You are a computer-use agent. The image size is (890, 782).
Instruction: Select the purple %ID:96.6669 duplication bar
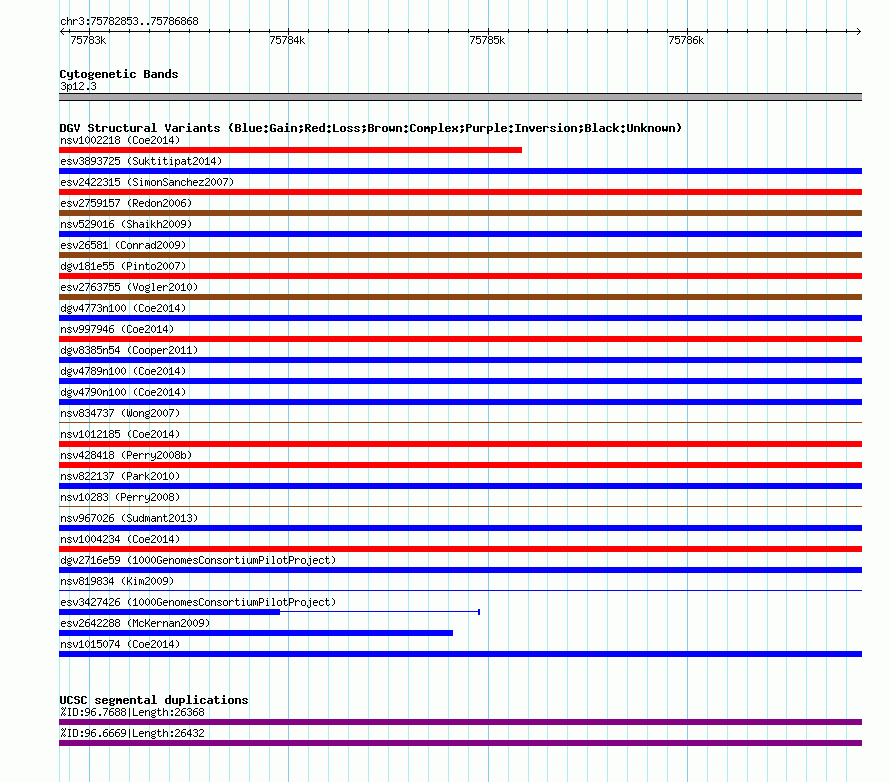pyautogui.click(x=460, y=743)
